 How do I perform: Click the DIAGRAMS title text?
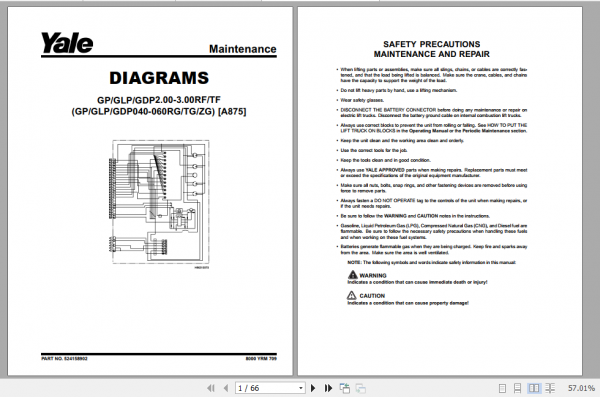click(159, 78)
